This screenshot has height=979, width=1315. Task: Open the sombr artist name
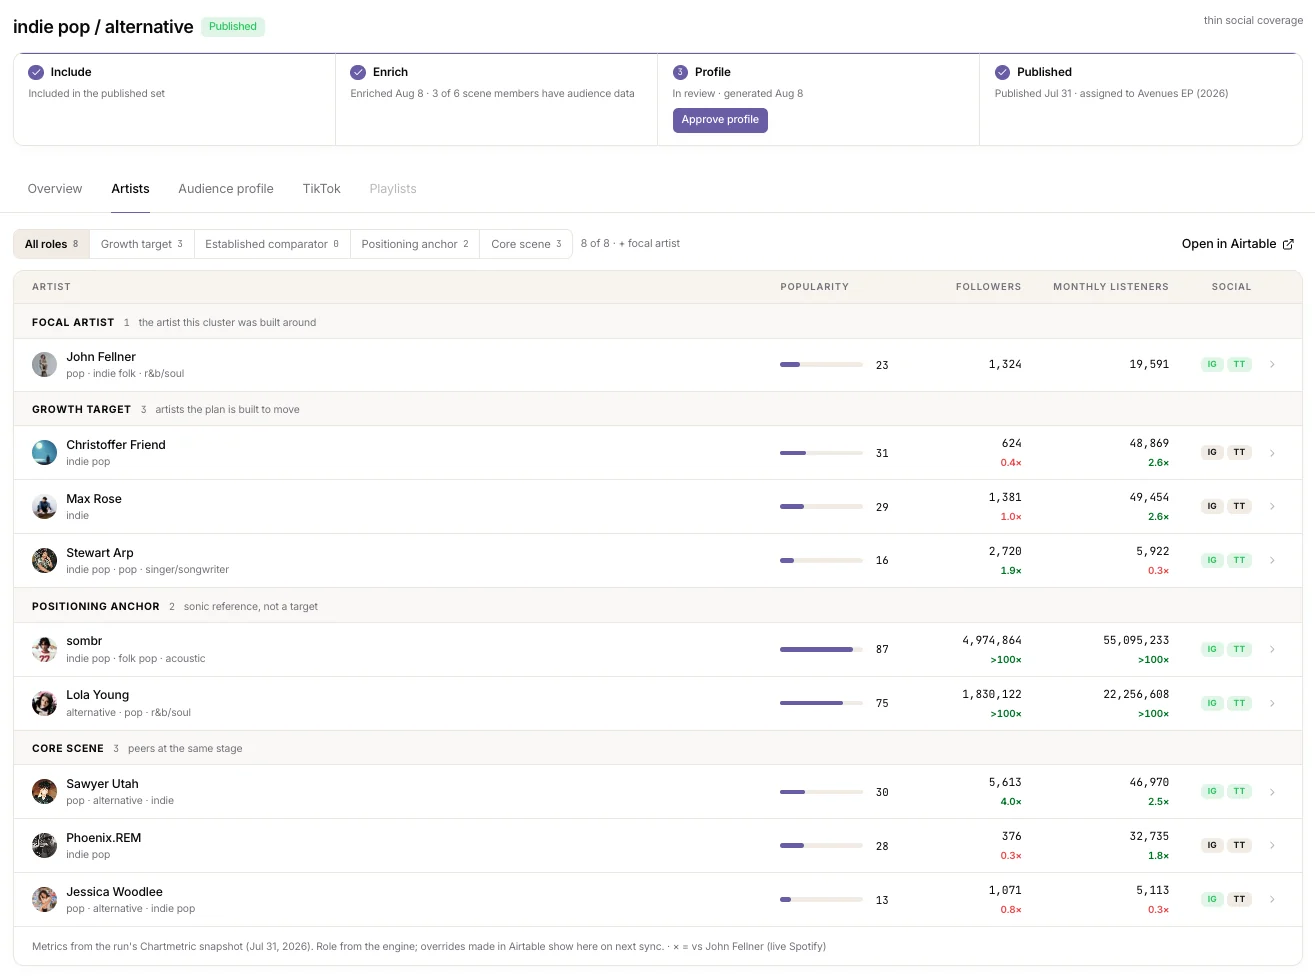84,641
